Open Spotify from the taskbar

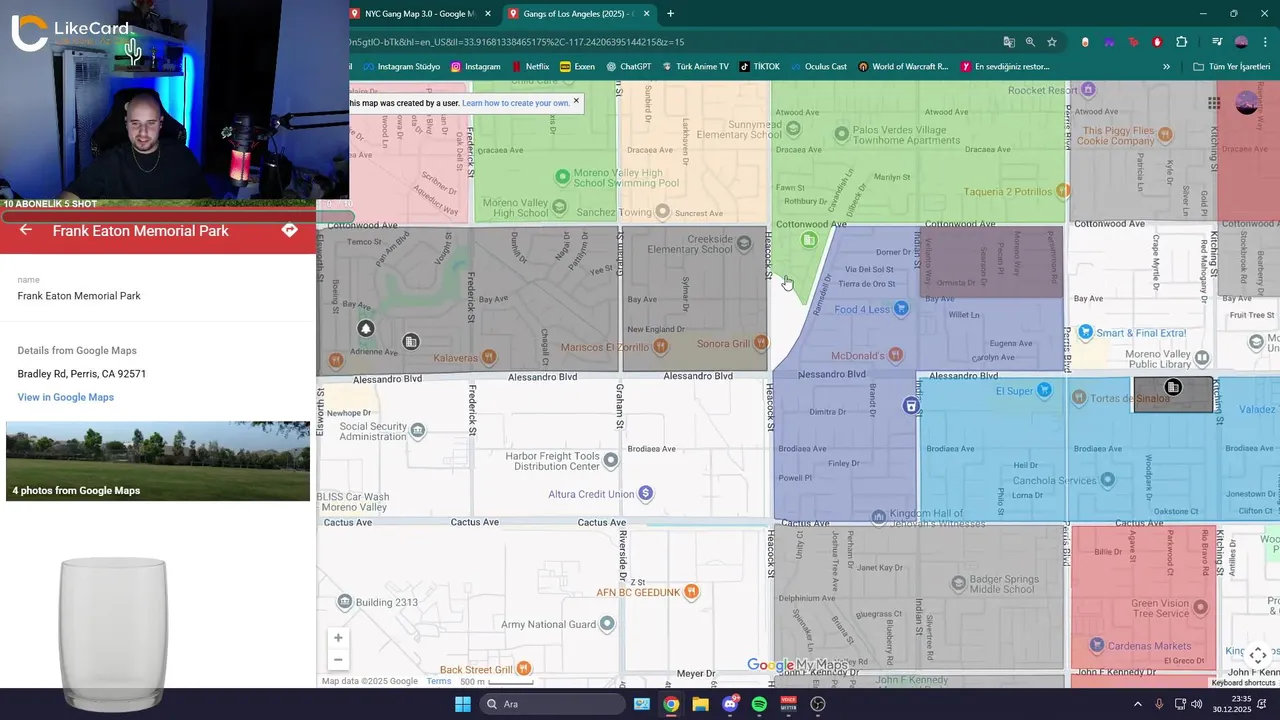point(759,704)
